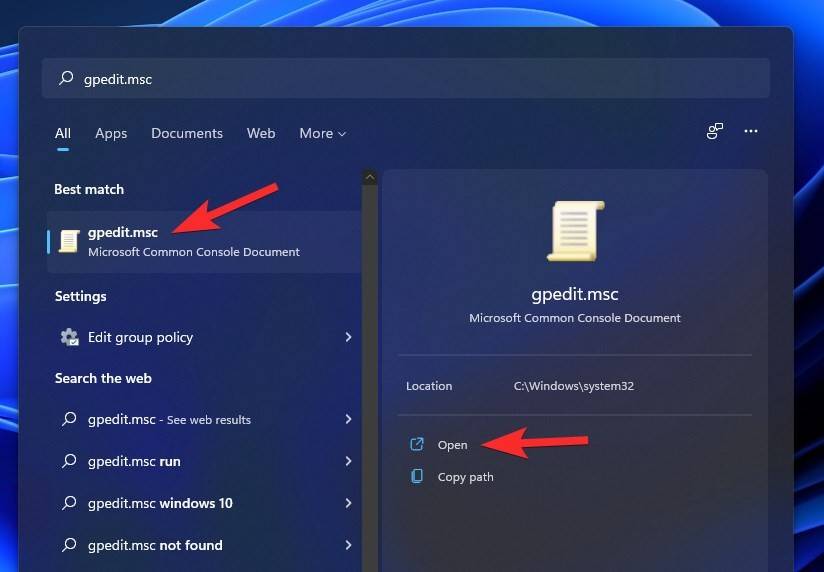Open the feedback people icon near top right

click(714, 131)
